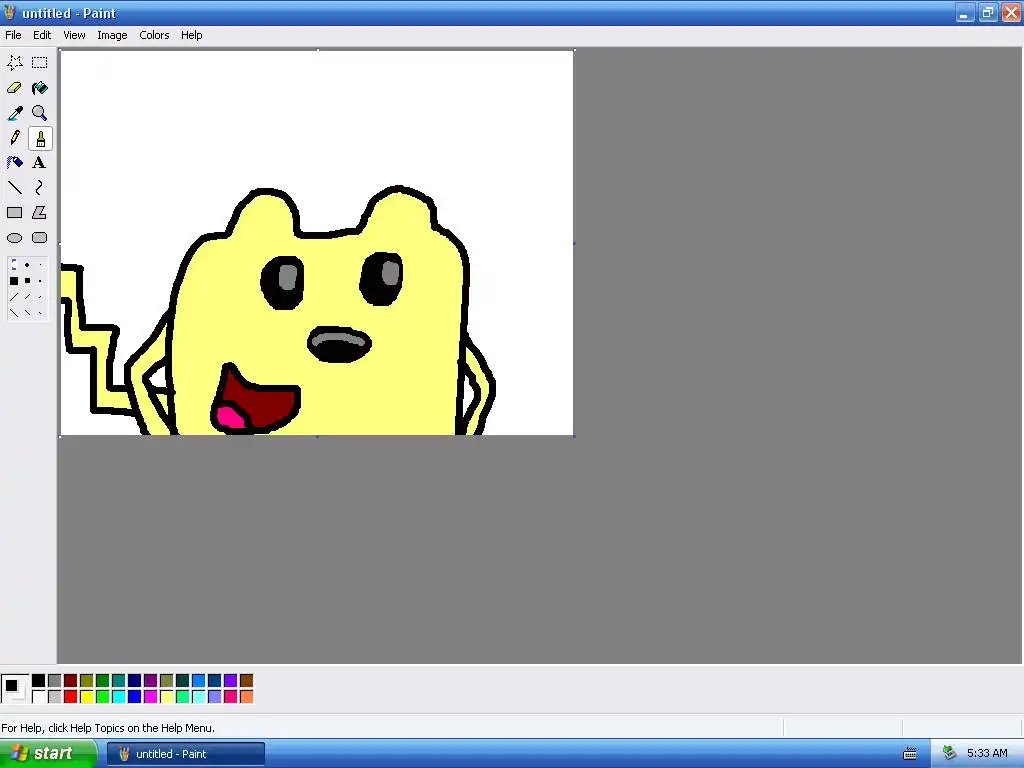
Task: Select the medium backslash brush shape
Action: click(x=27, y=313)
